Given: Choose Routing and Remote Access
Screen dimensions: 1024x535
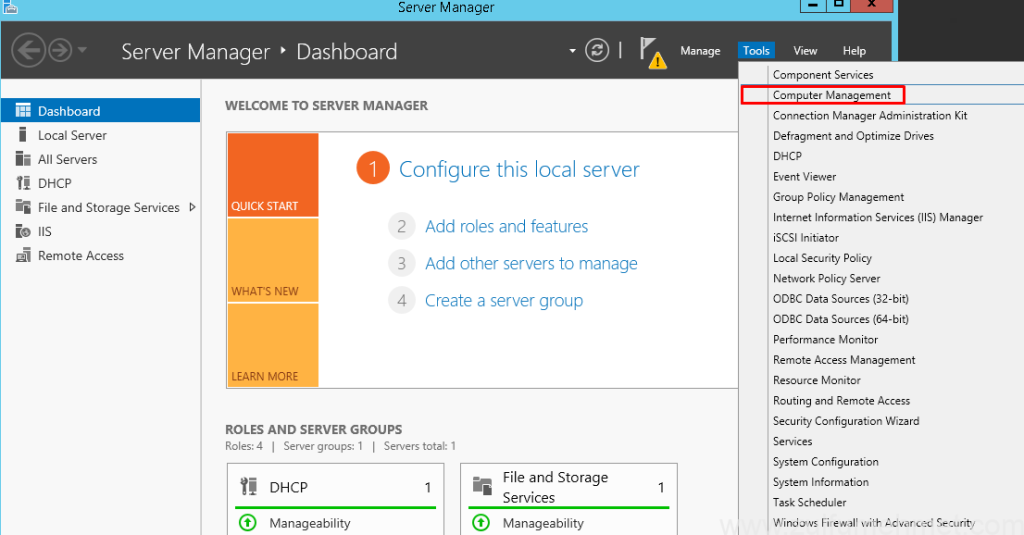Looking at the screenshot, I should (841, 400).
